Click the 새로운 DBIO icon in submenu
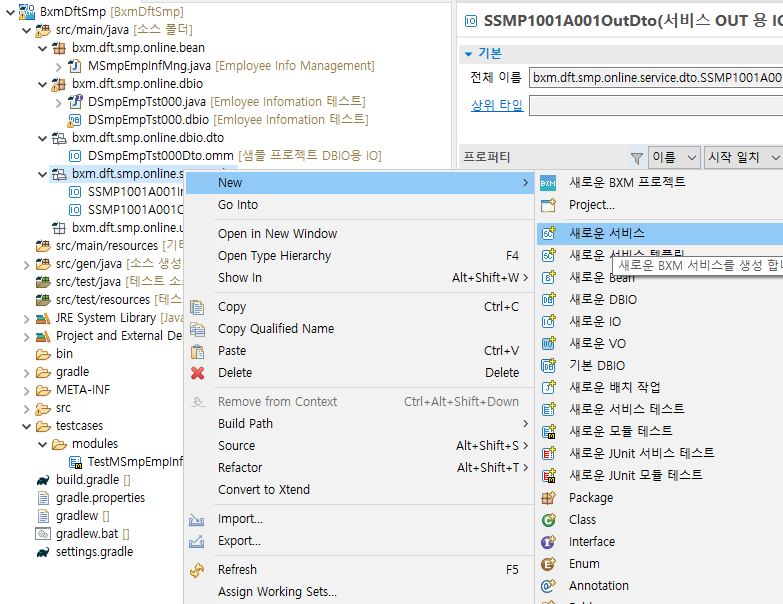The image size is (783, 604). [548, 299]
